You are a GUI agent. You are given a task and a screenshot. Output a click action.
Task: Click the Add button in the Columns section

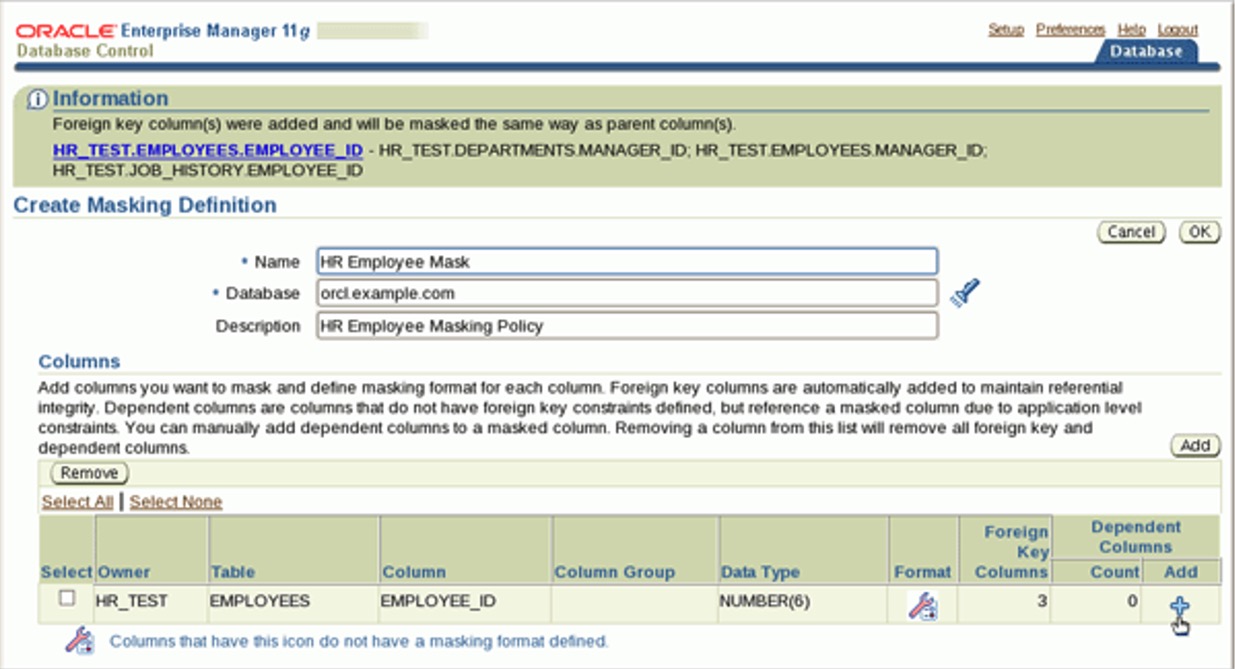[1195, 446]
